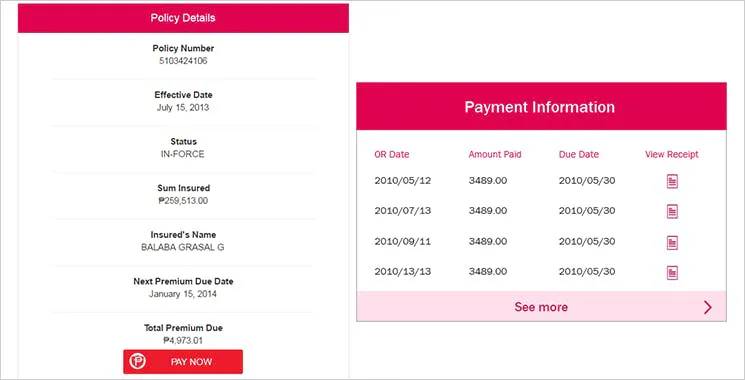Select the OR Date column header
This screenshot has height=380, width=745.
(392, 154)
